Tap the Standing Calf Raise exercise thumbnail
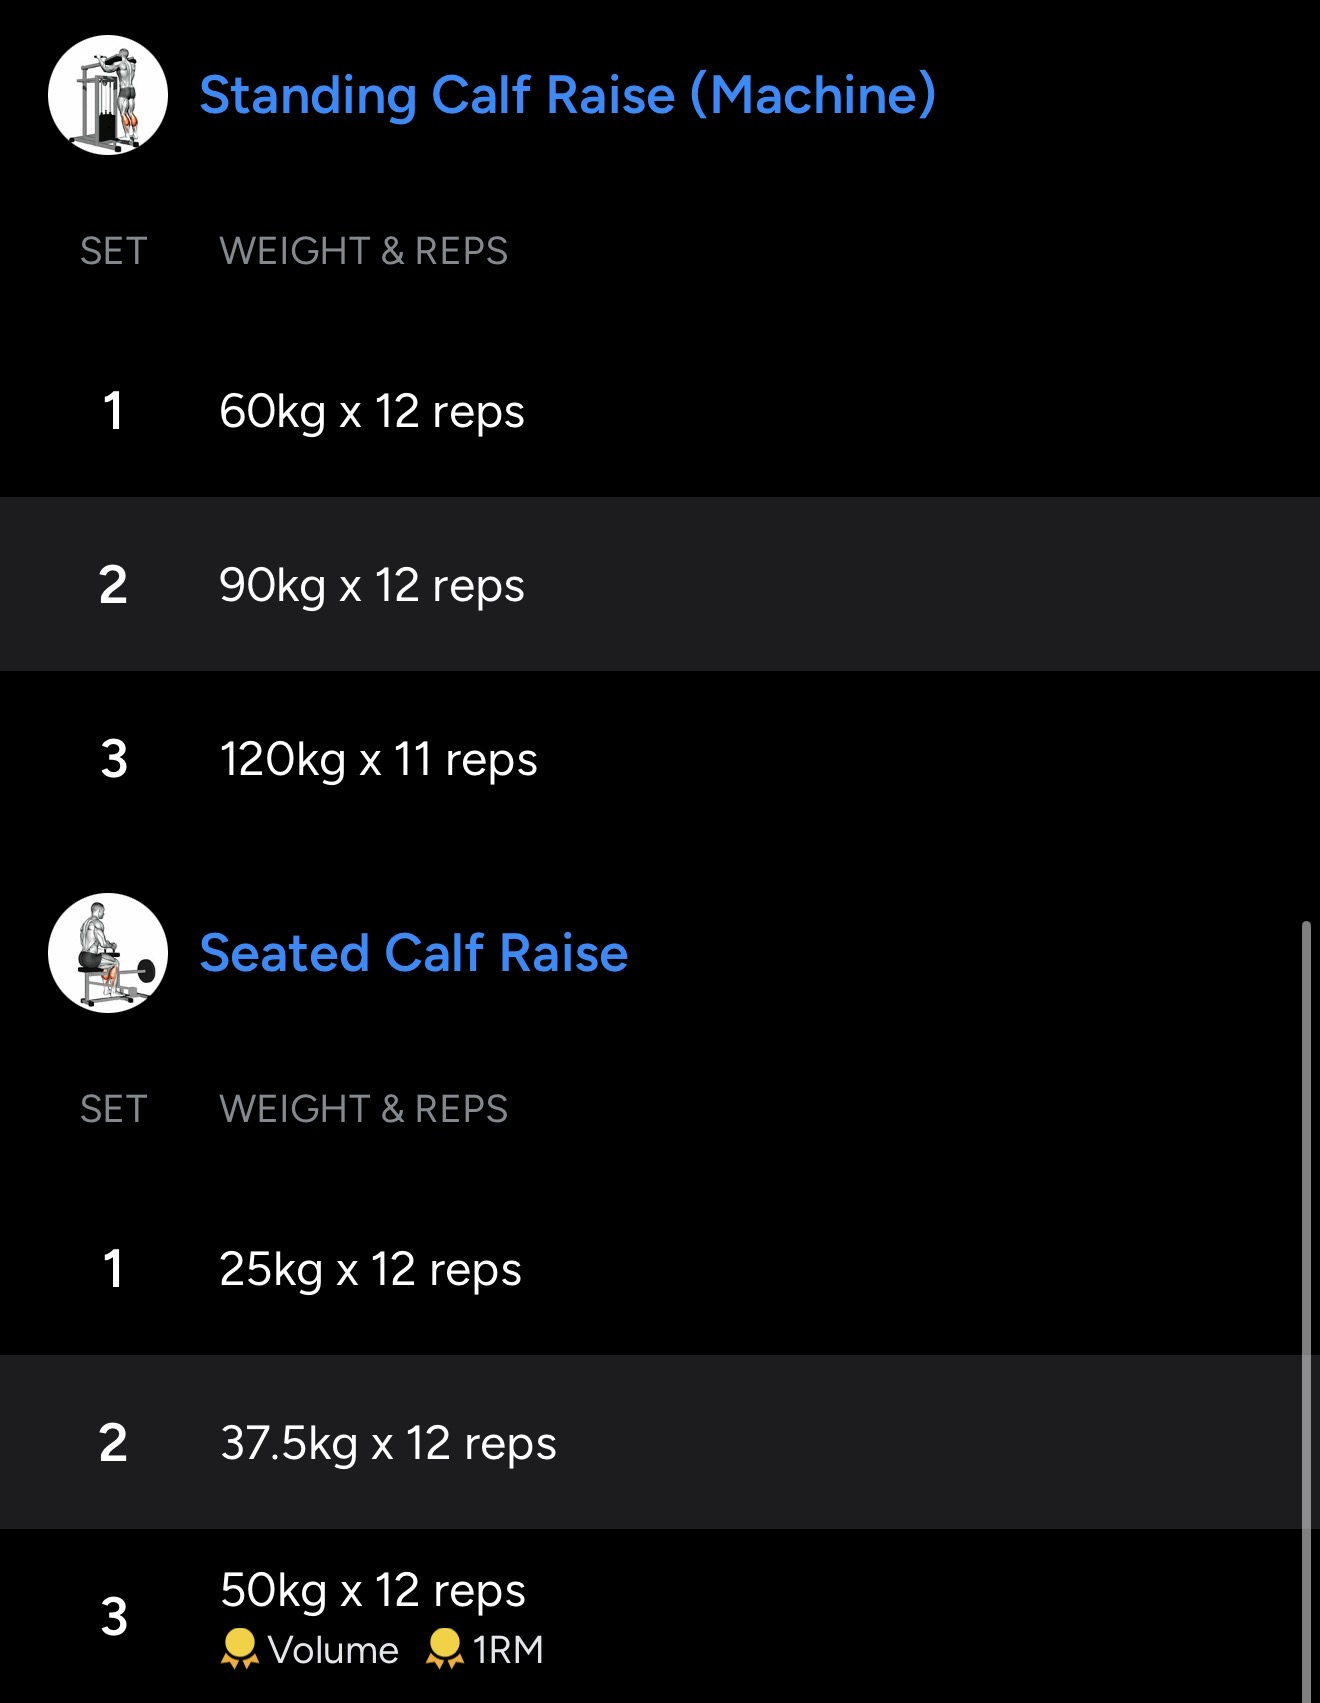1320x1703 pixels. click(x=108, y=95)
